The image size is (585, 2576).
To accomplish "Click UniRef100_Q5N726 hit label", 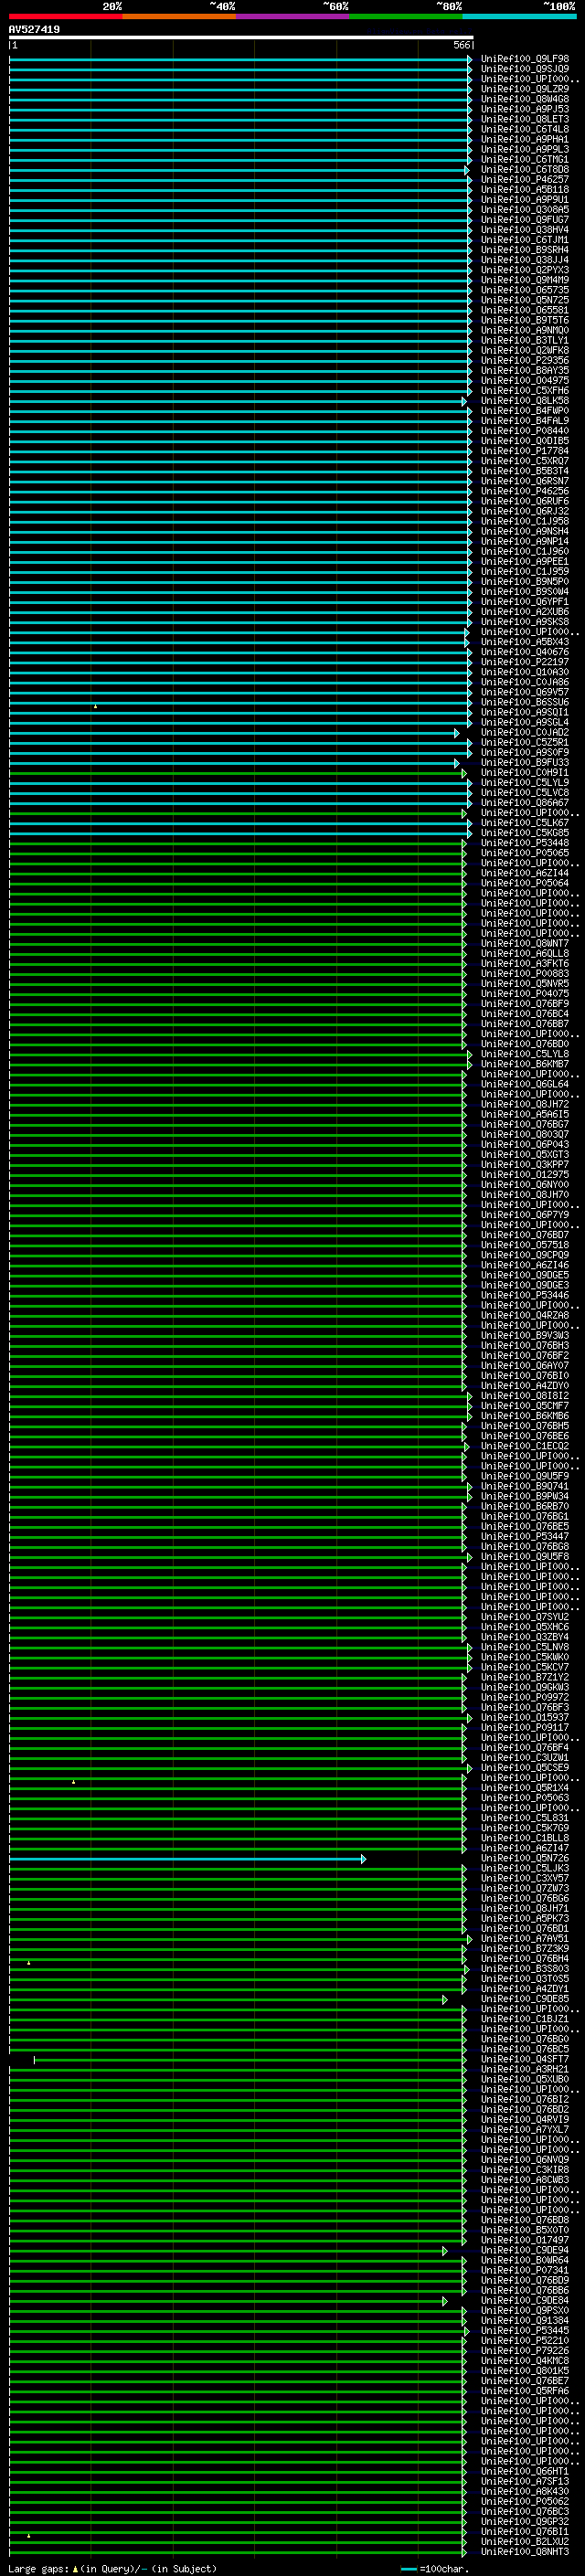I will coord(525,1859).
